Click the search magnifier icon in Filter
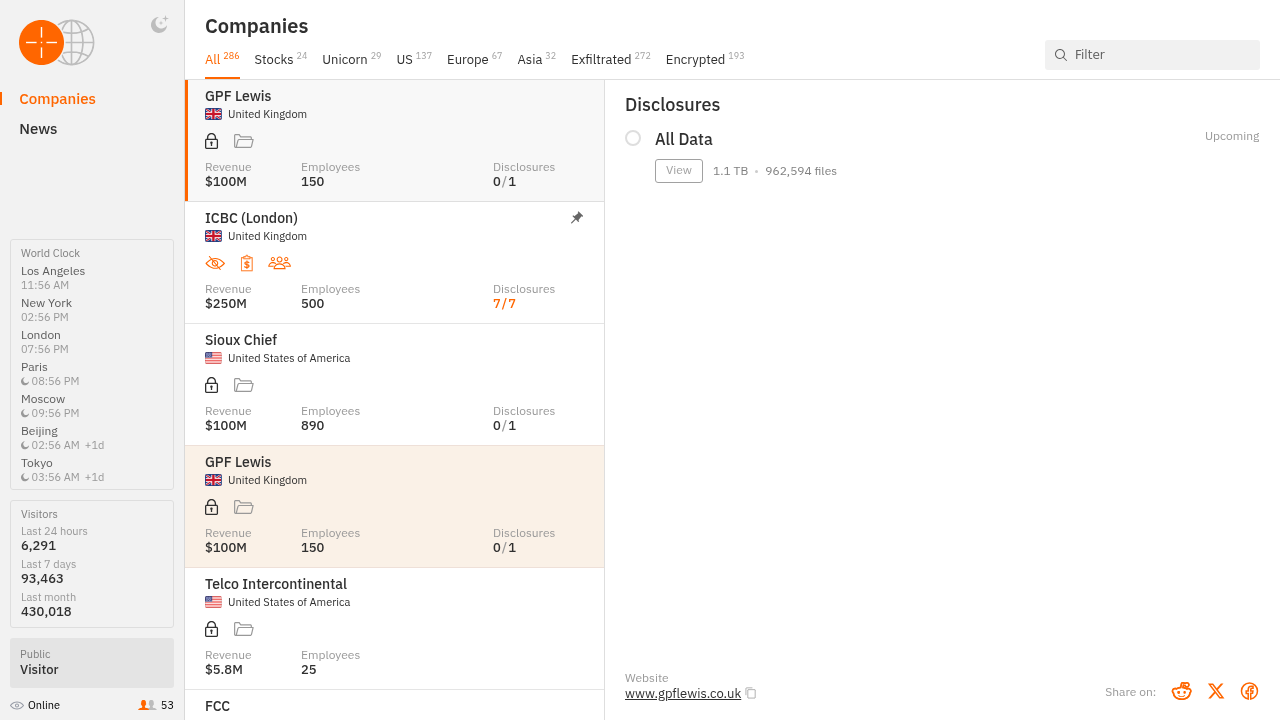Screen dimensions: 1280x720 point(1061,55)
